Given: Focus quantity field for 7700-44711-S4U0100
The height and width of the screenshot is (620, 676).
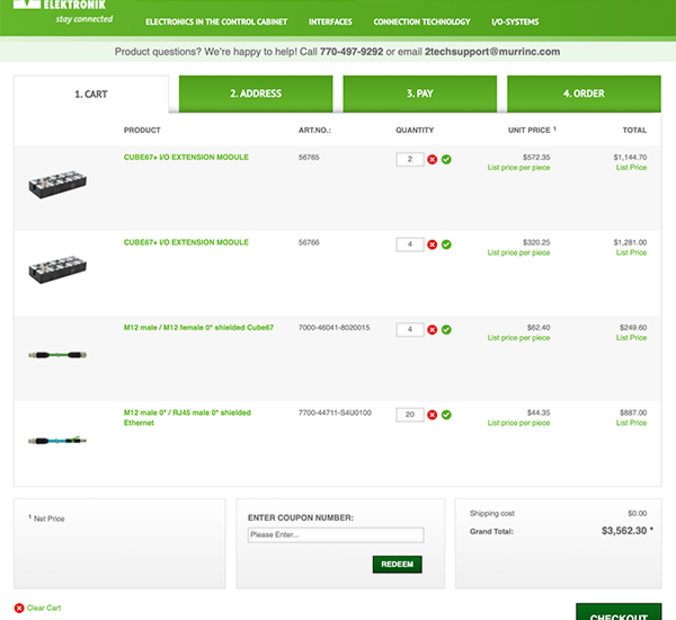Looking at the screenshot, I should [x=410, y=415].
